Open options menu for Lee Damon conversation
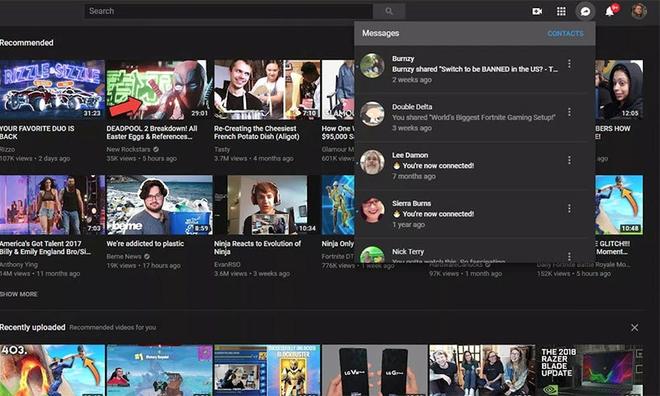Image resolution: width=660 pixels, height=396 pixels. (569, 160)
